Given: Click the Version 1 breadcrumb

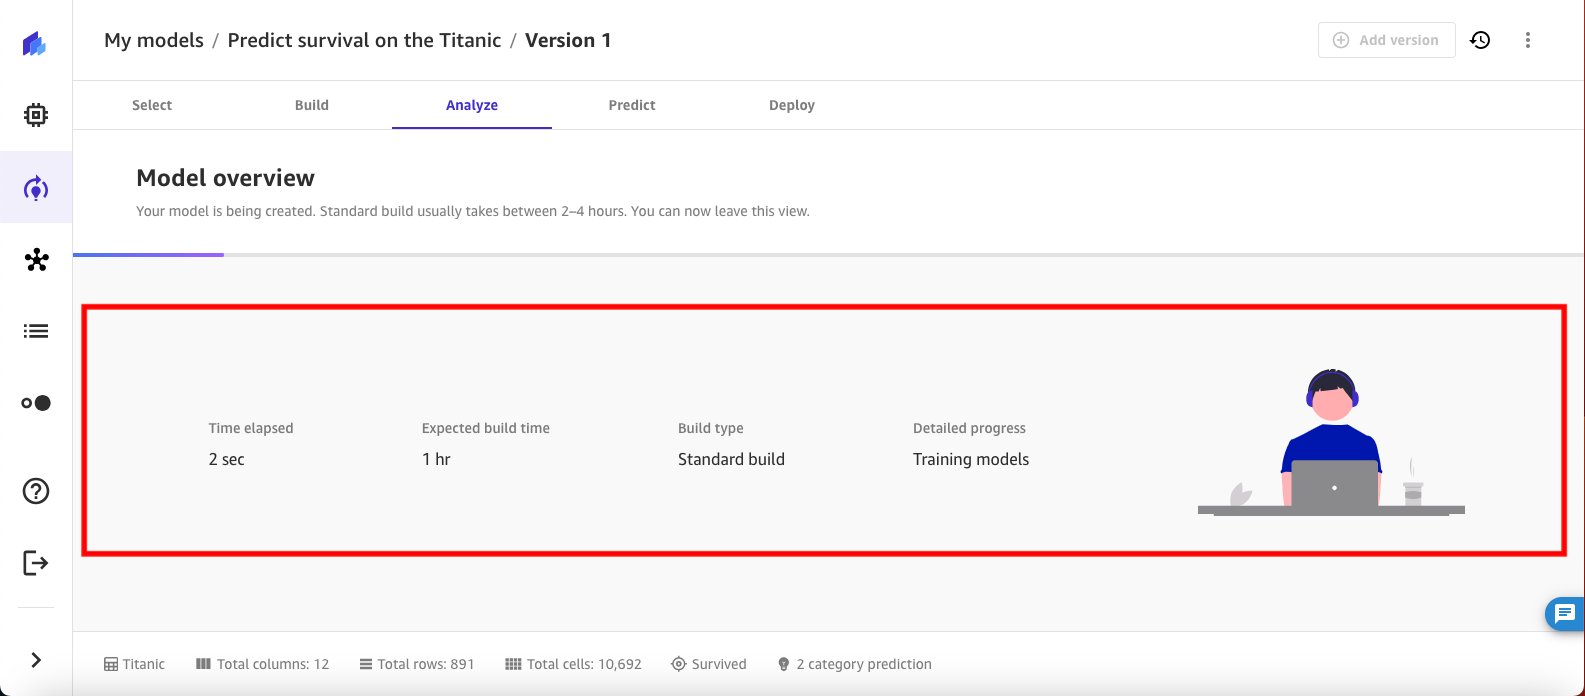Looking at the screenshot, I should 568,40.
